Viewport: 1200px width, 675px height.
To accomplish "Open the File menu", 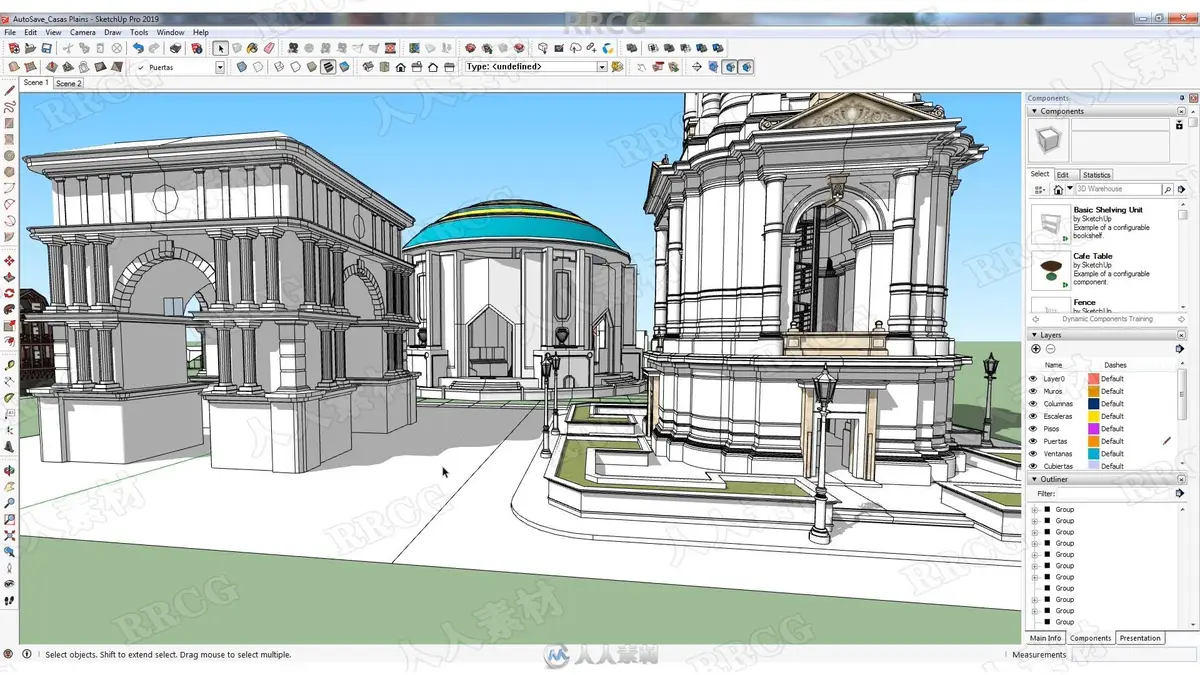I will pos(10,32).
